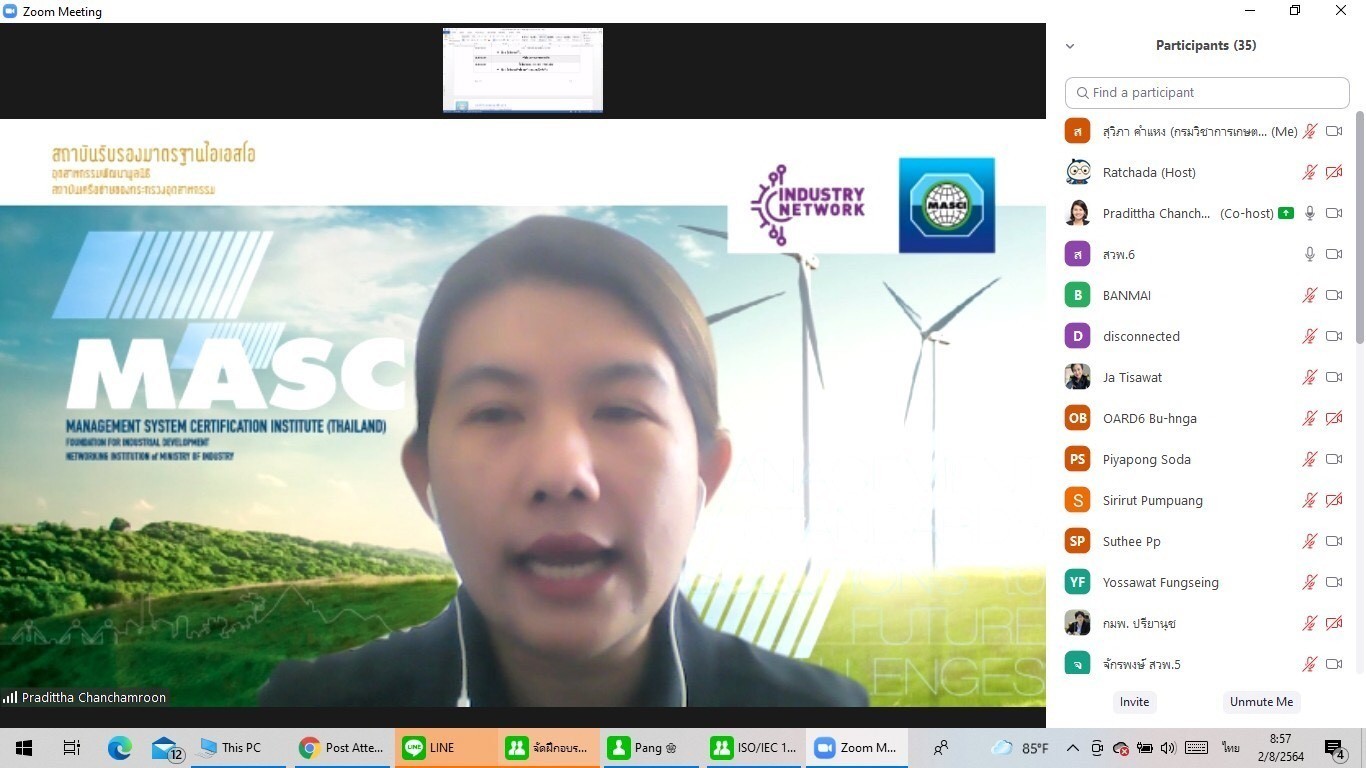
Task: Switch to the This PC taskbar window
Action: (x=237, y=748)
